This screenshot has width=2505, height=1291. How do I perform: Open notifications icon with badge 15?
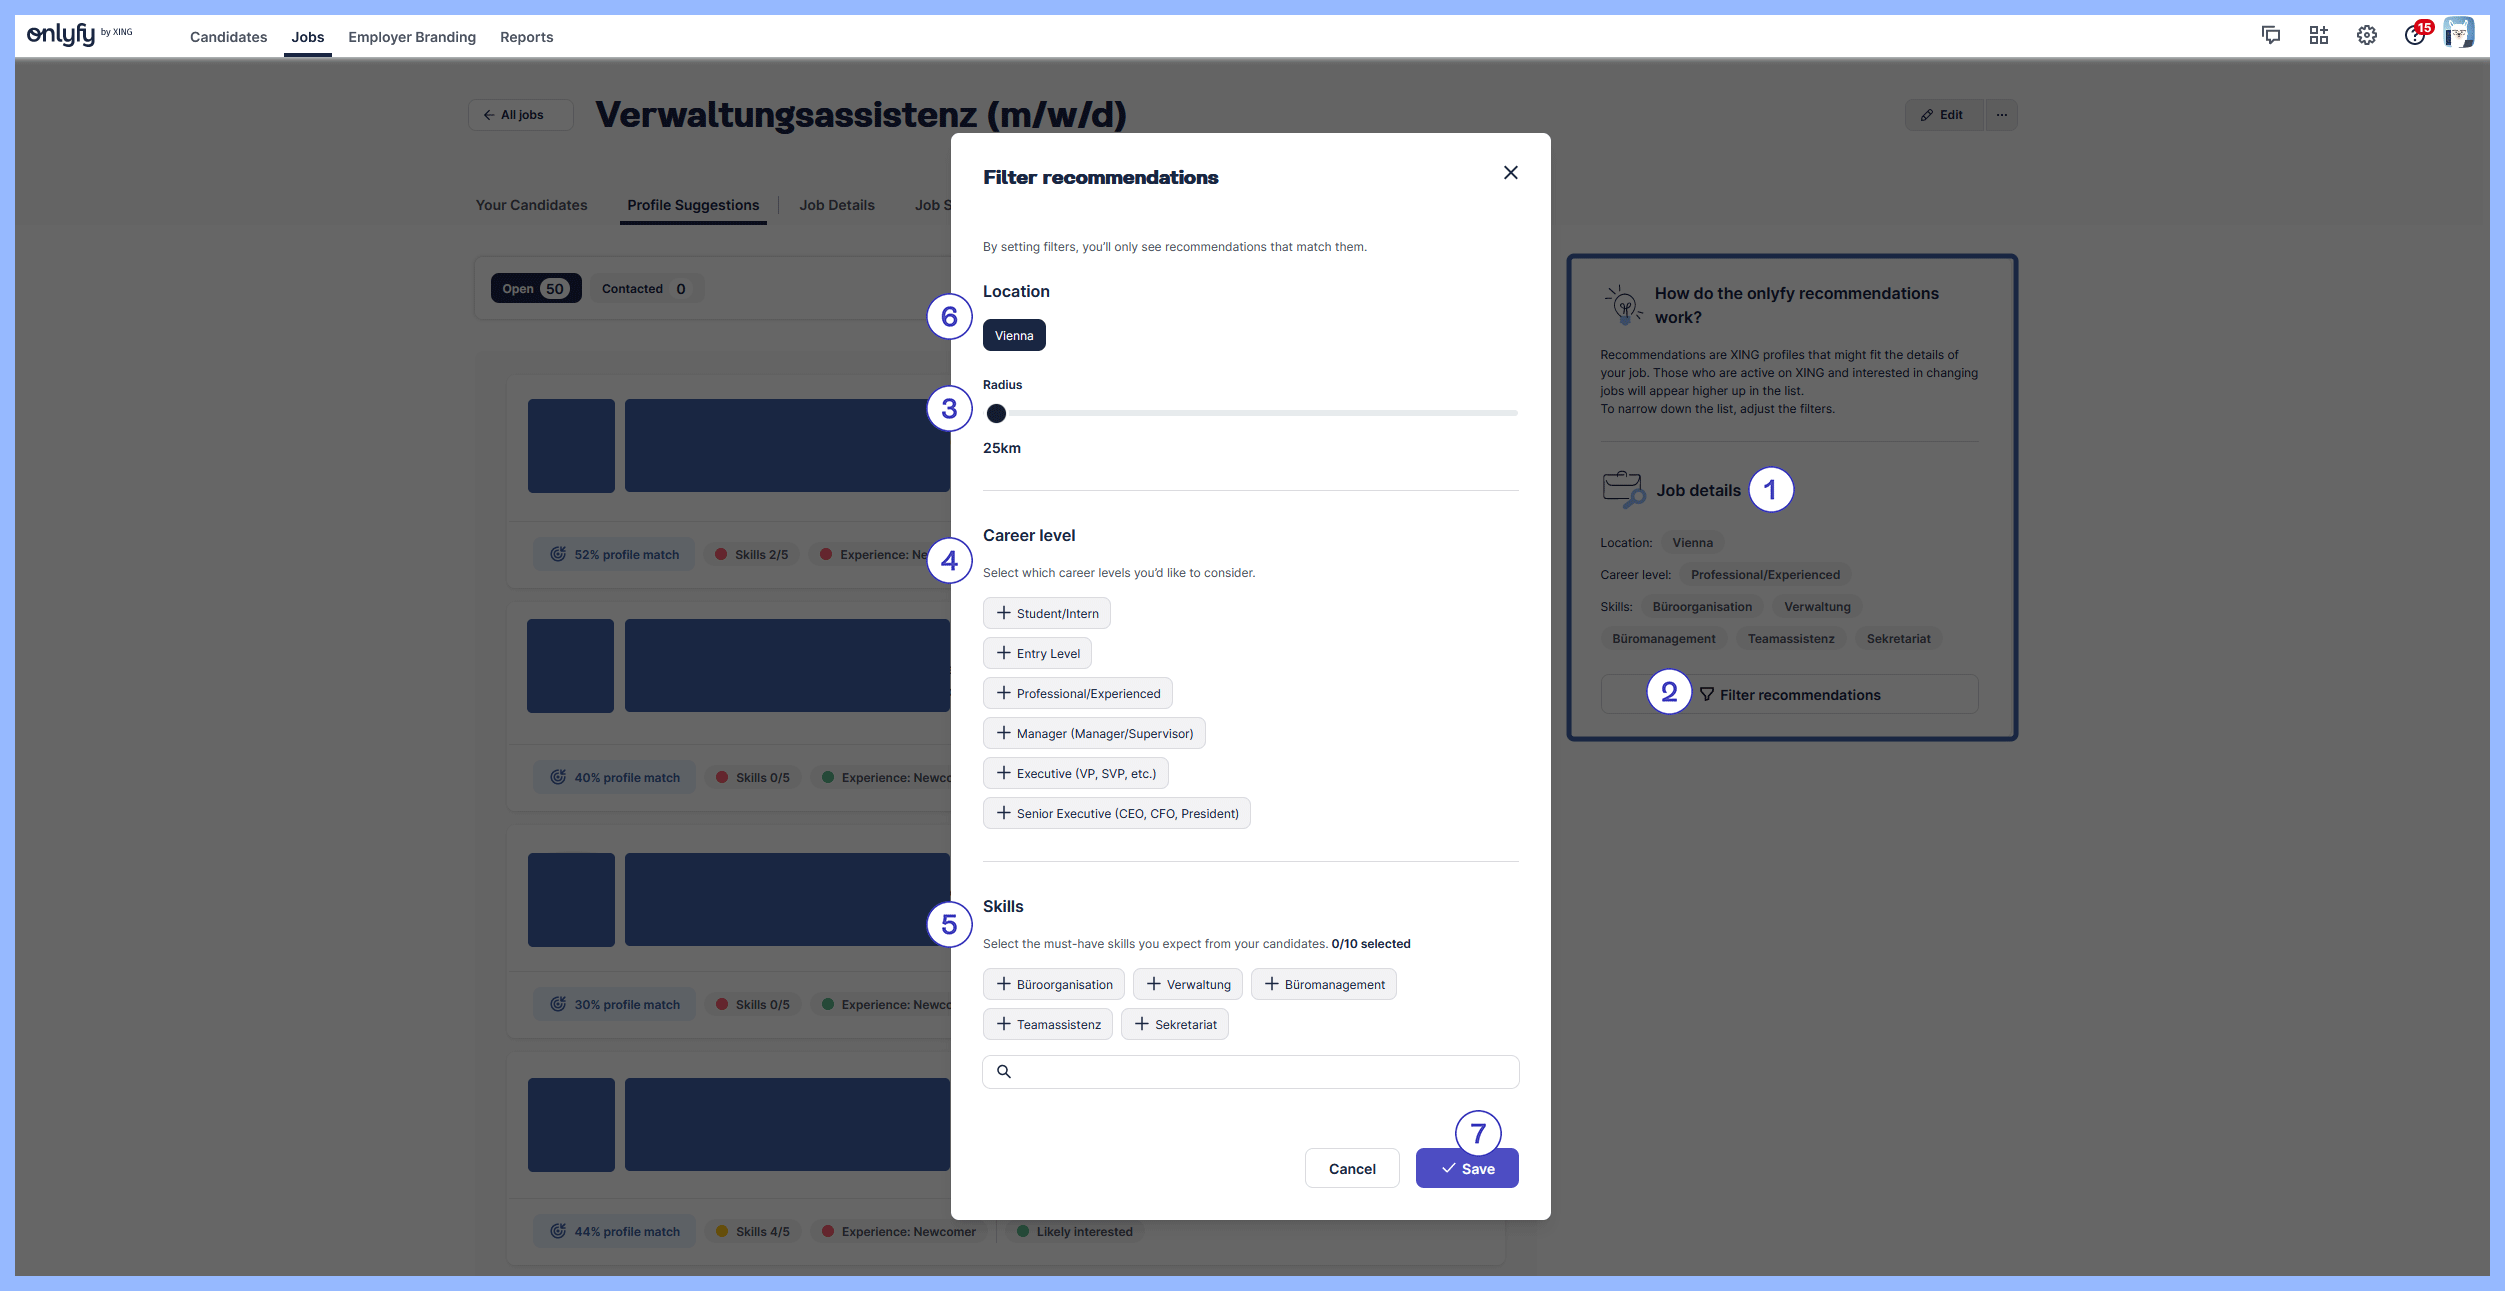point(2414,35)
